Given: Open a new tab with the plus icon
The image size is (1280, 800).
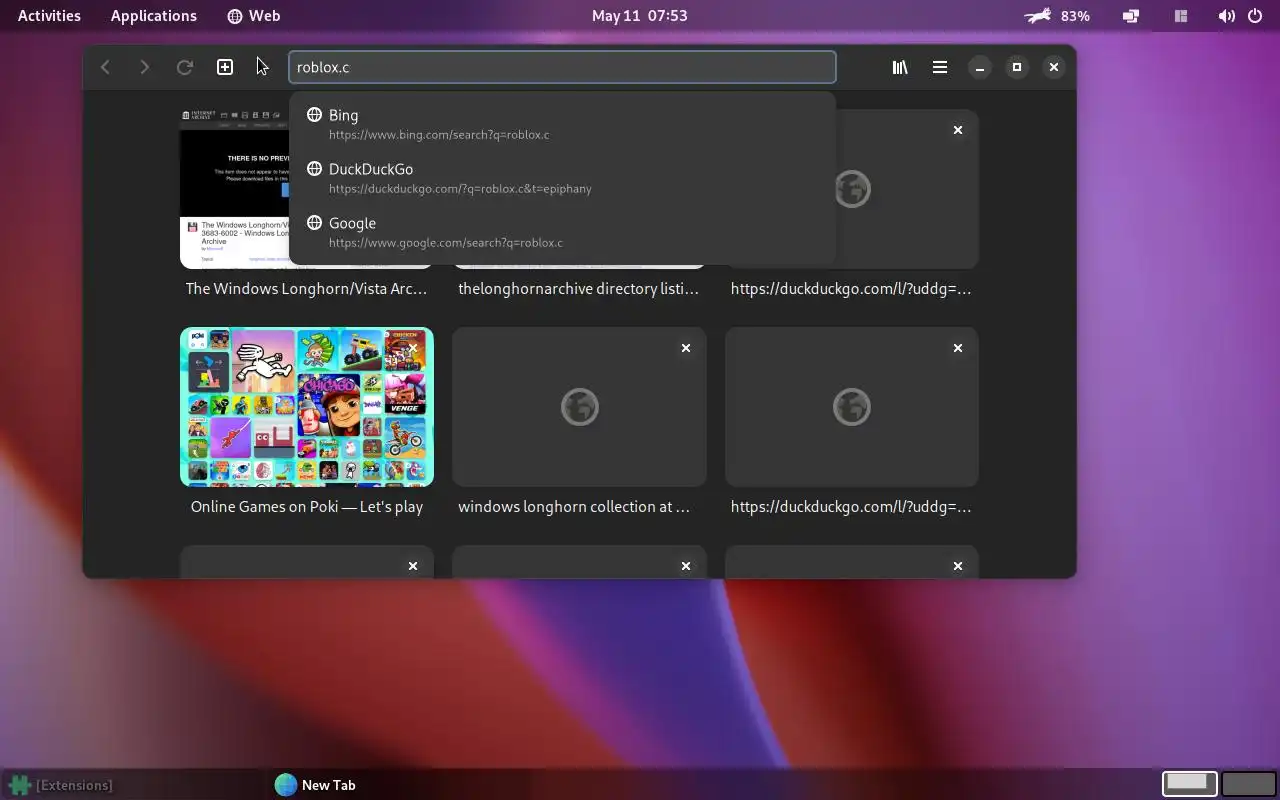Looking at the screenshot, I should pyautogui.click(x=225, y=67).
